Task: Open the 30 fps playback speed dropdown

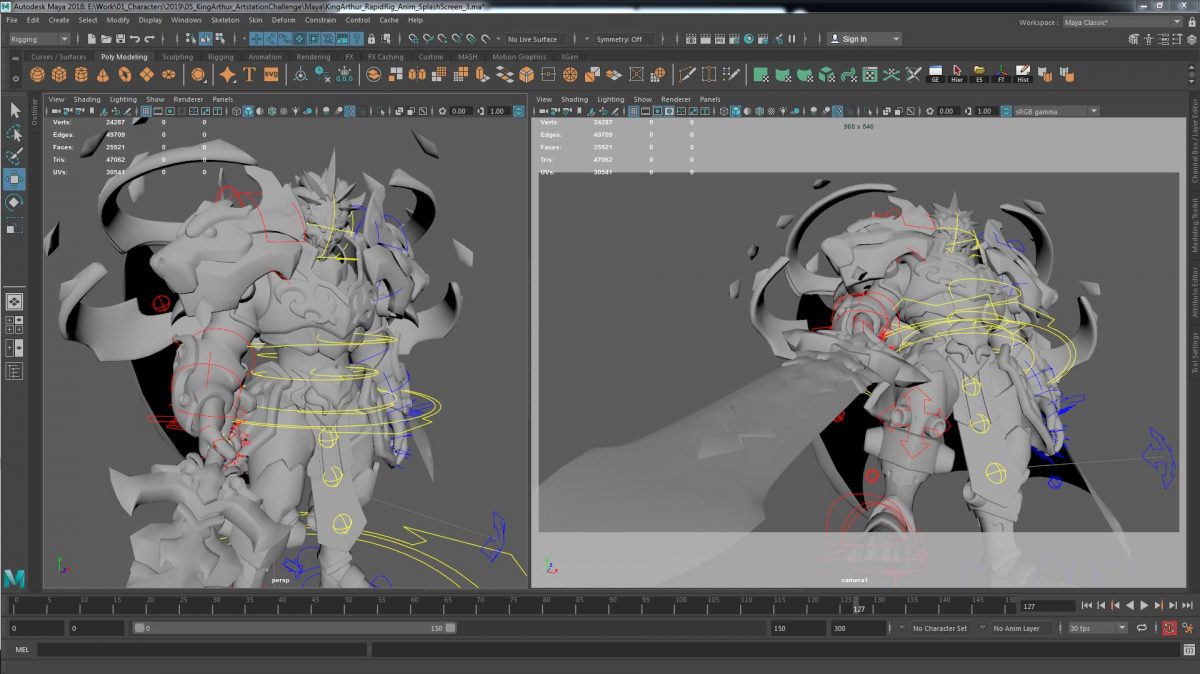Action: [1095, 628]
